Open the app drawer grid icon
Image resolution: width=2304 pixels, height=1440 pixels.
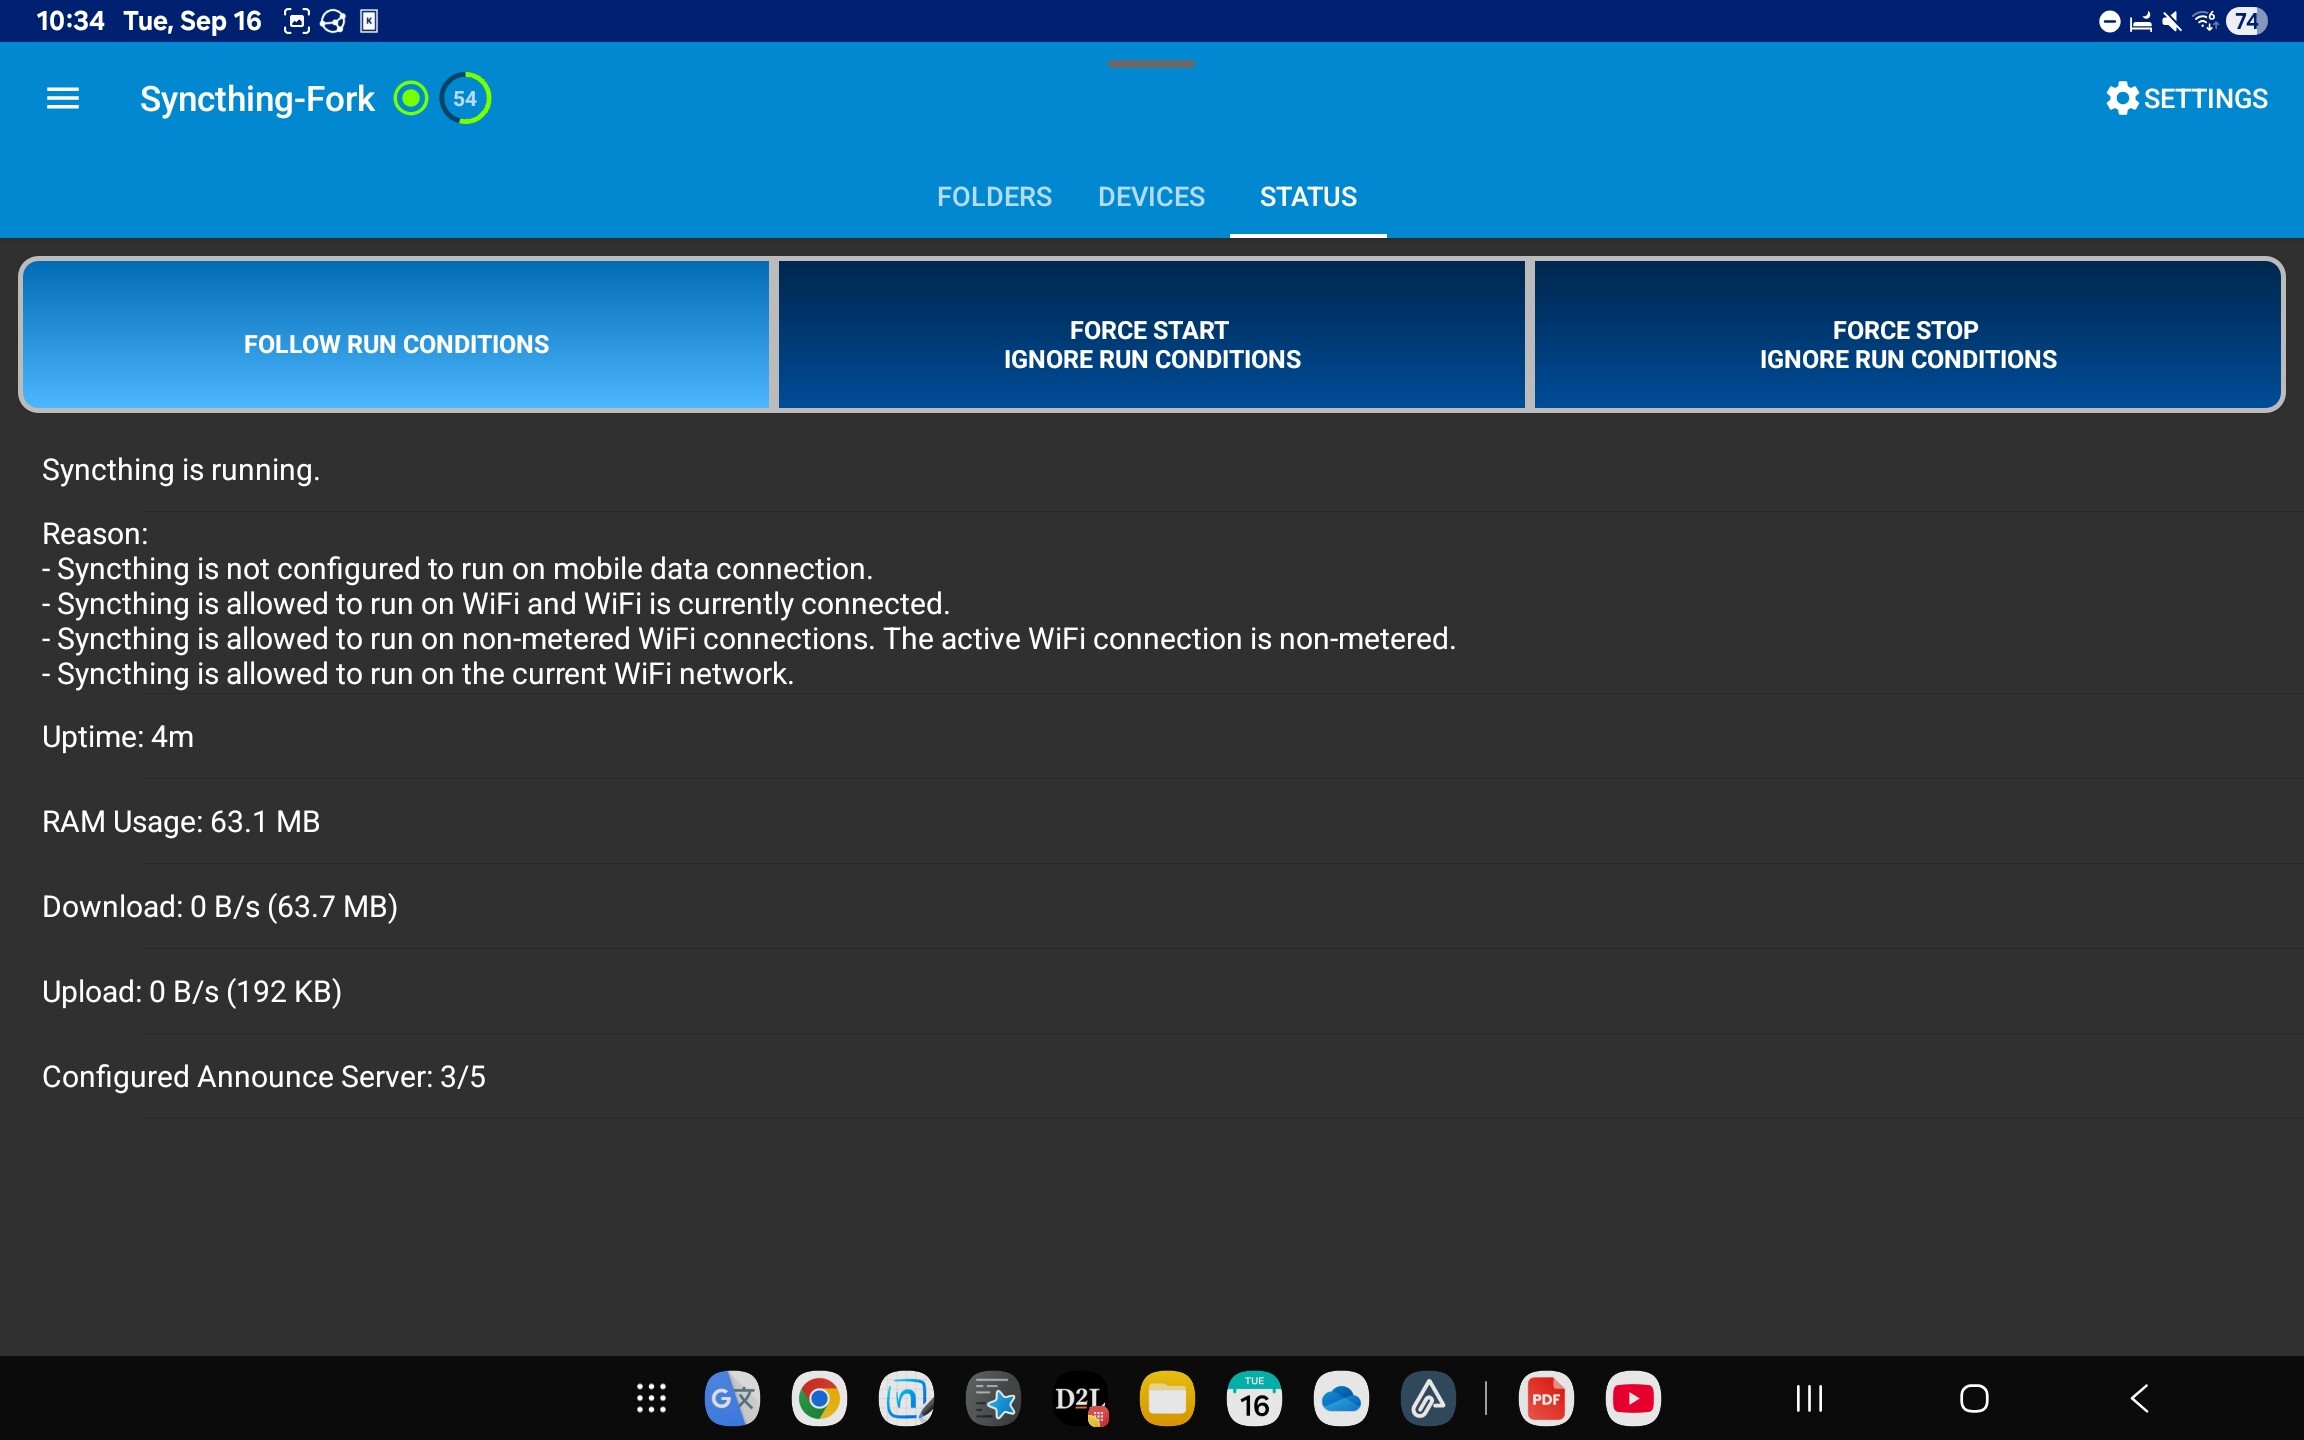[x=651, y=1398]
